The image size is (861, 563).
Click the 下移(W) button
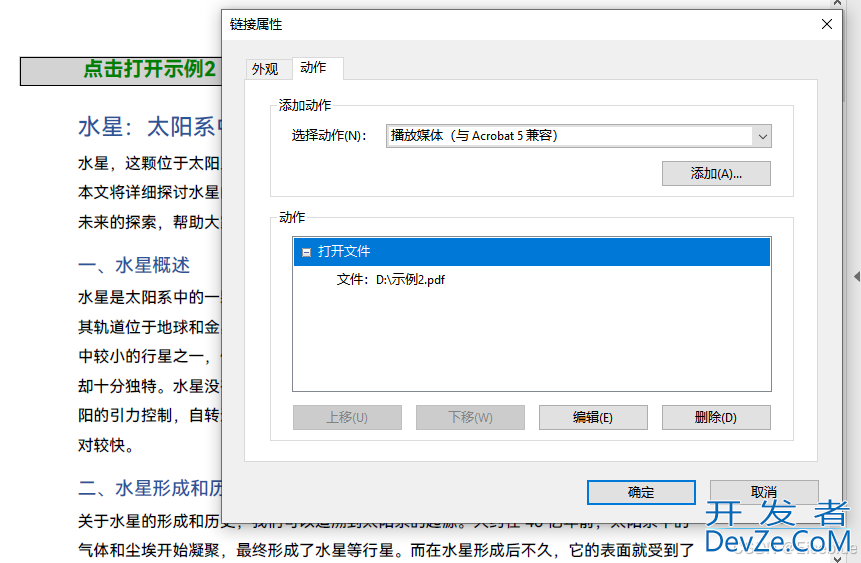click(470, 417)
